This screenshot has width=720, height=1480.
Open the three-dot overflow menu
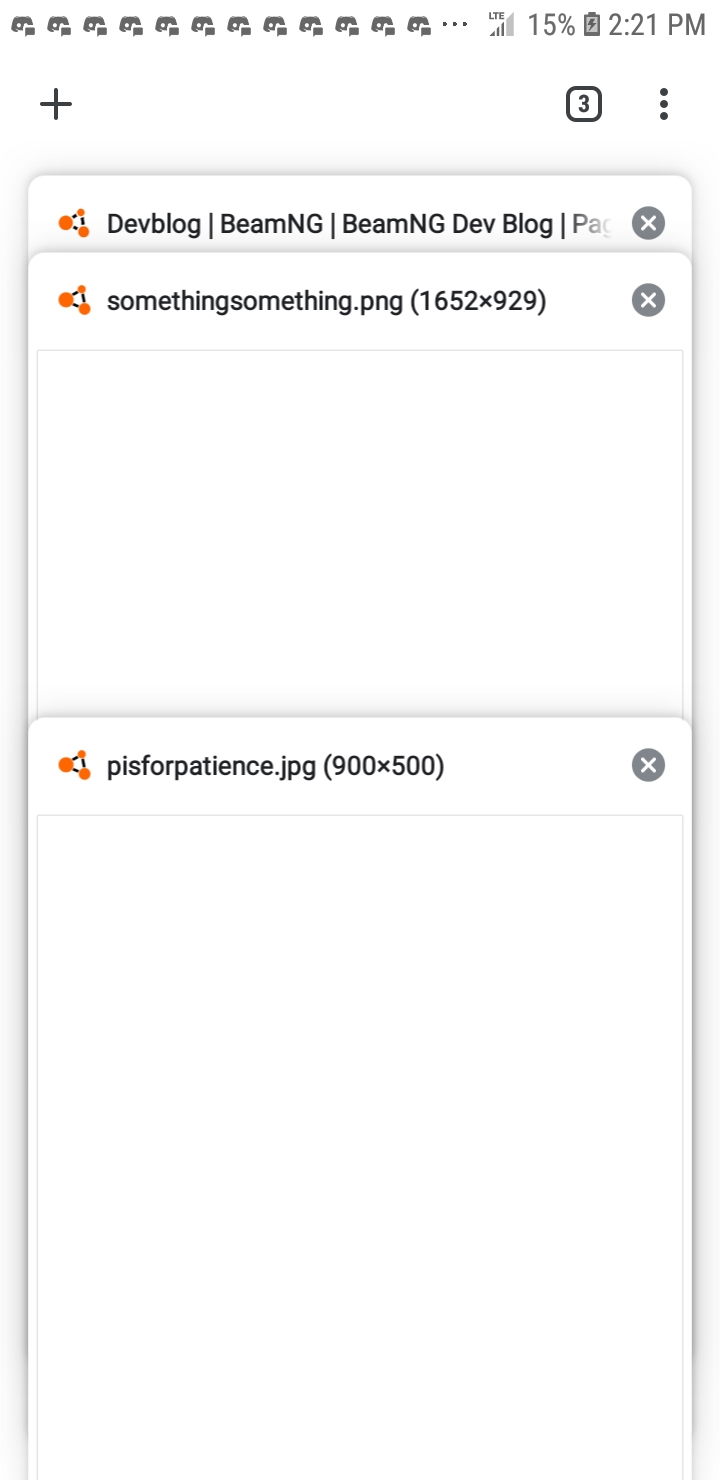pyautogui.click(x=664, y=104)
